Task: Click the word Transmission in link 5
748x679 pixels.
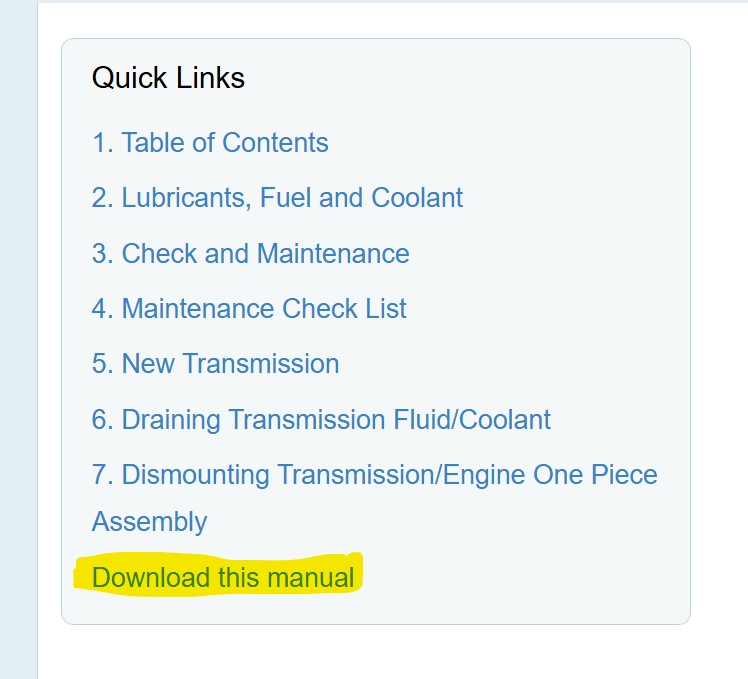Action: (261, 364)
